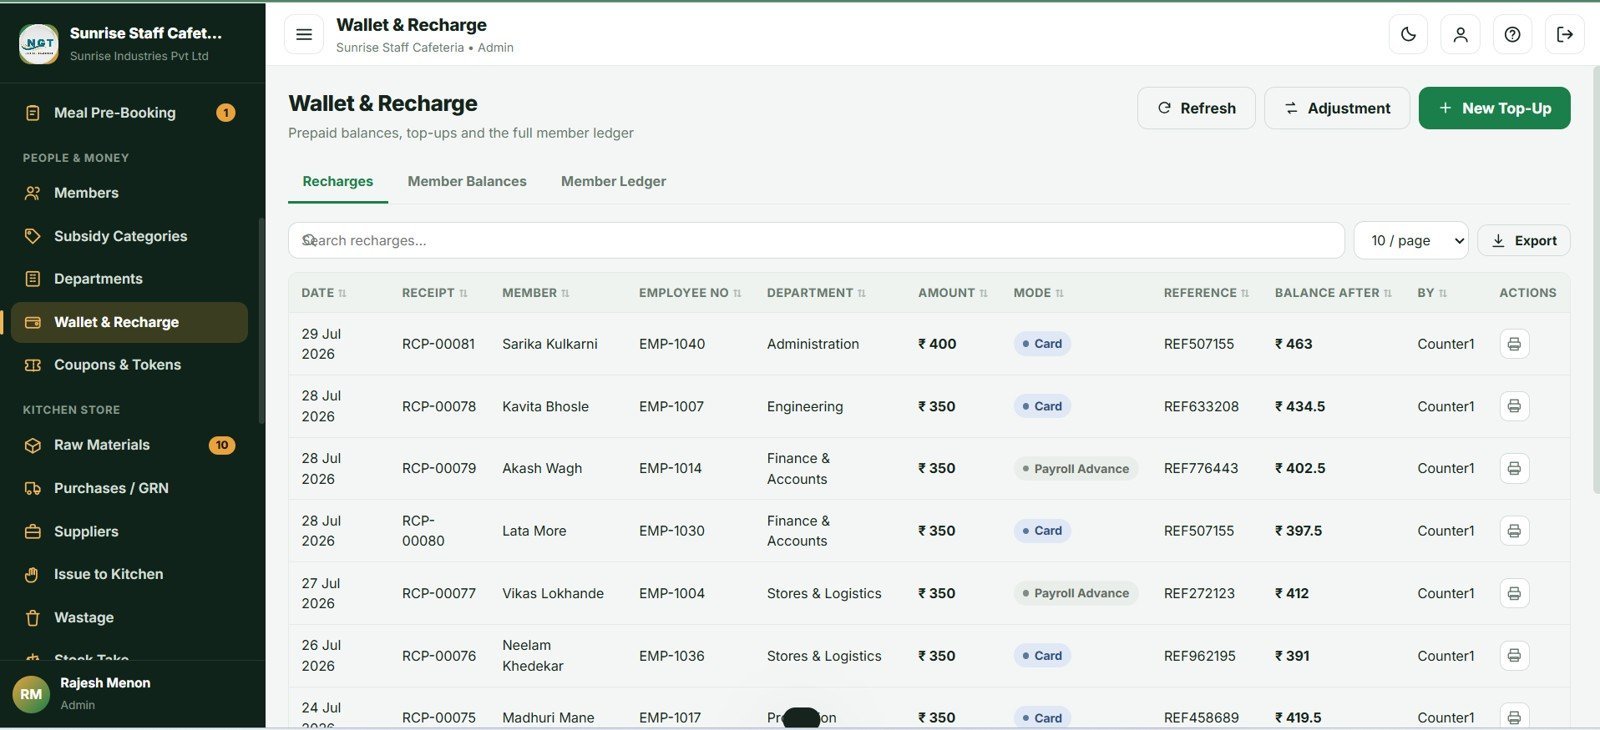Print receipt for Lata More
Screen dimensions: 1600x730
[1514, 531]
